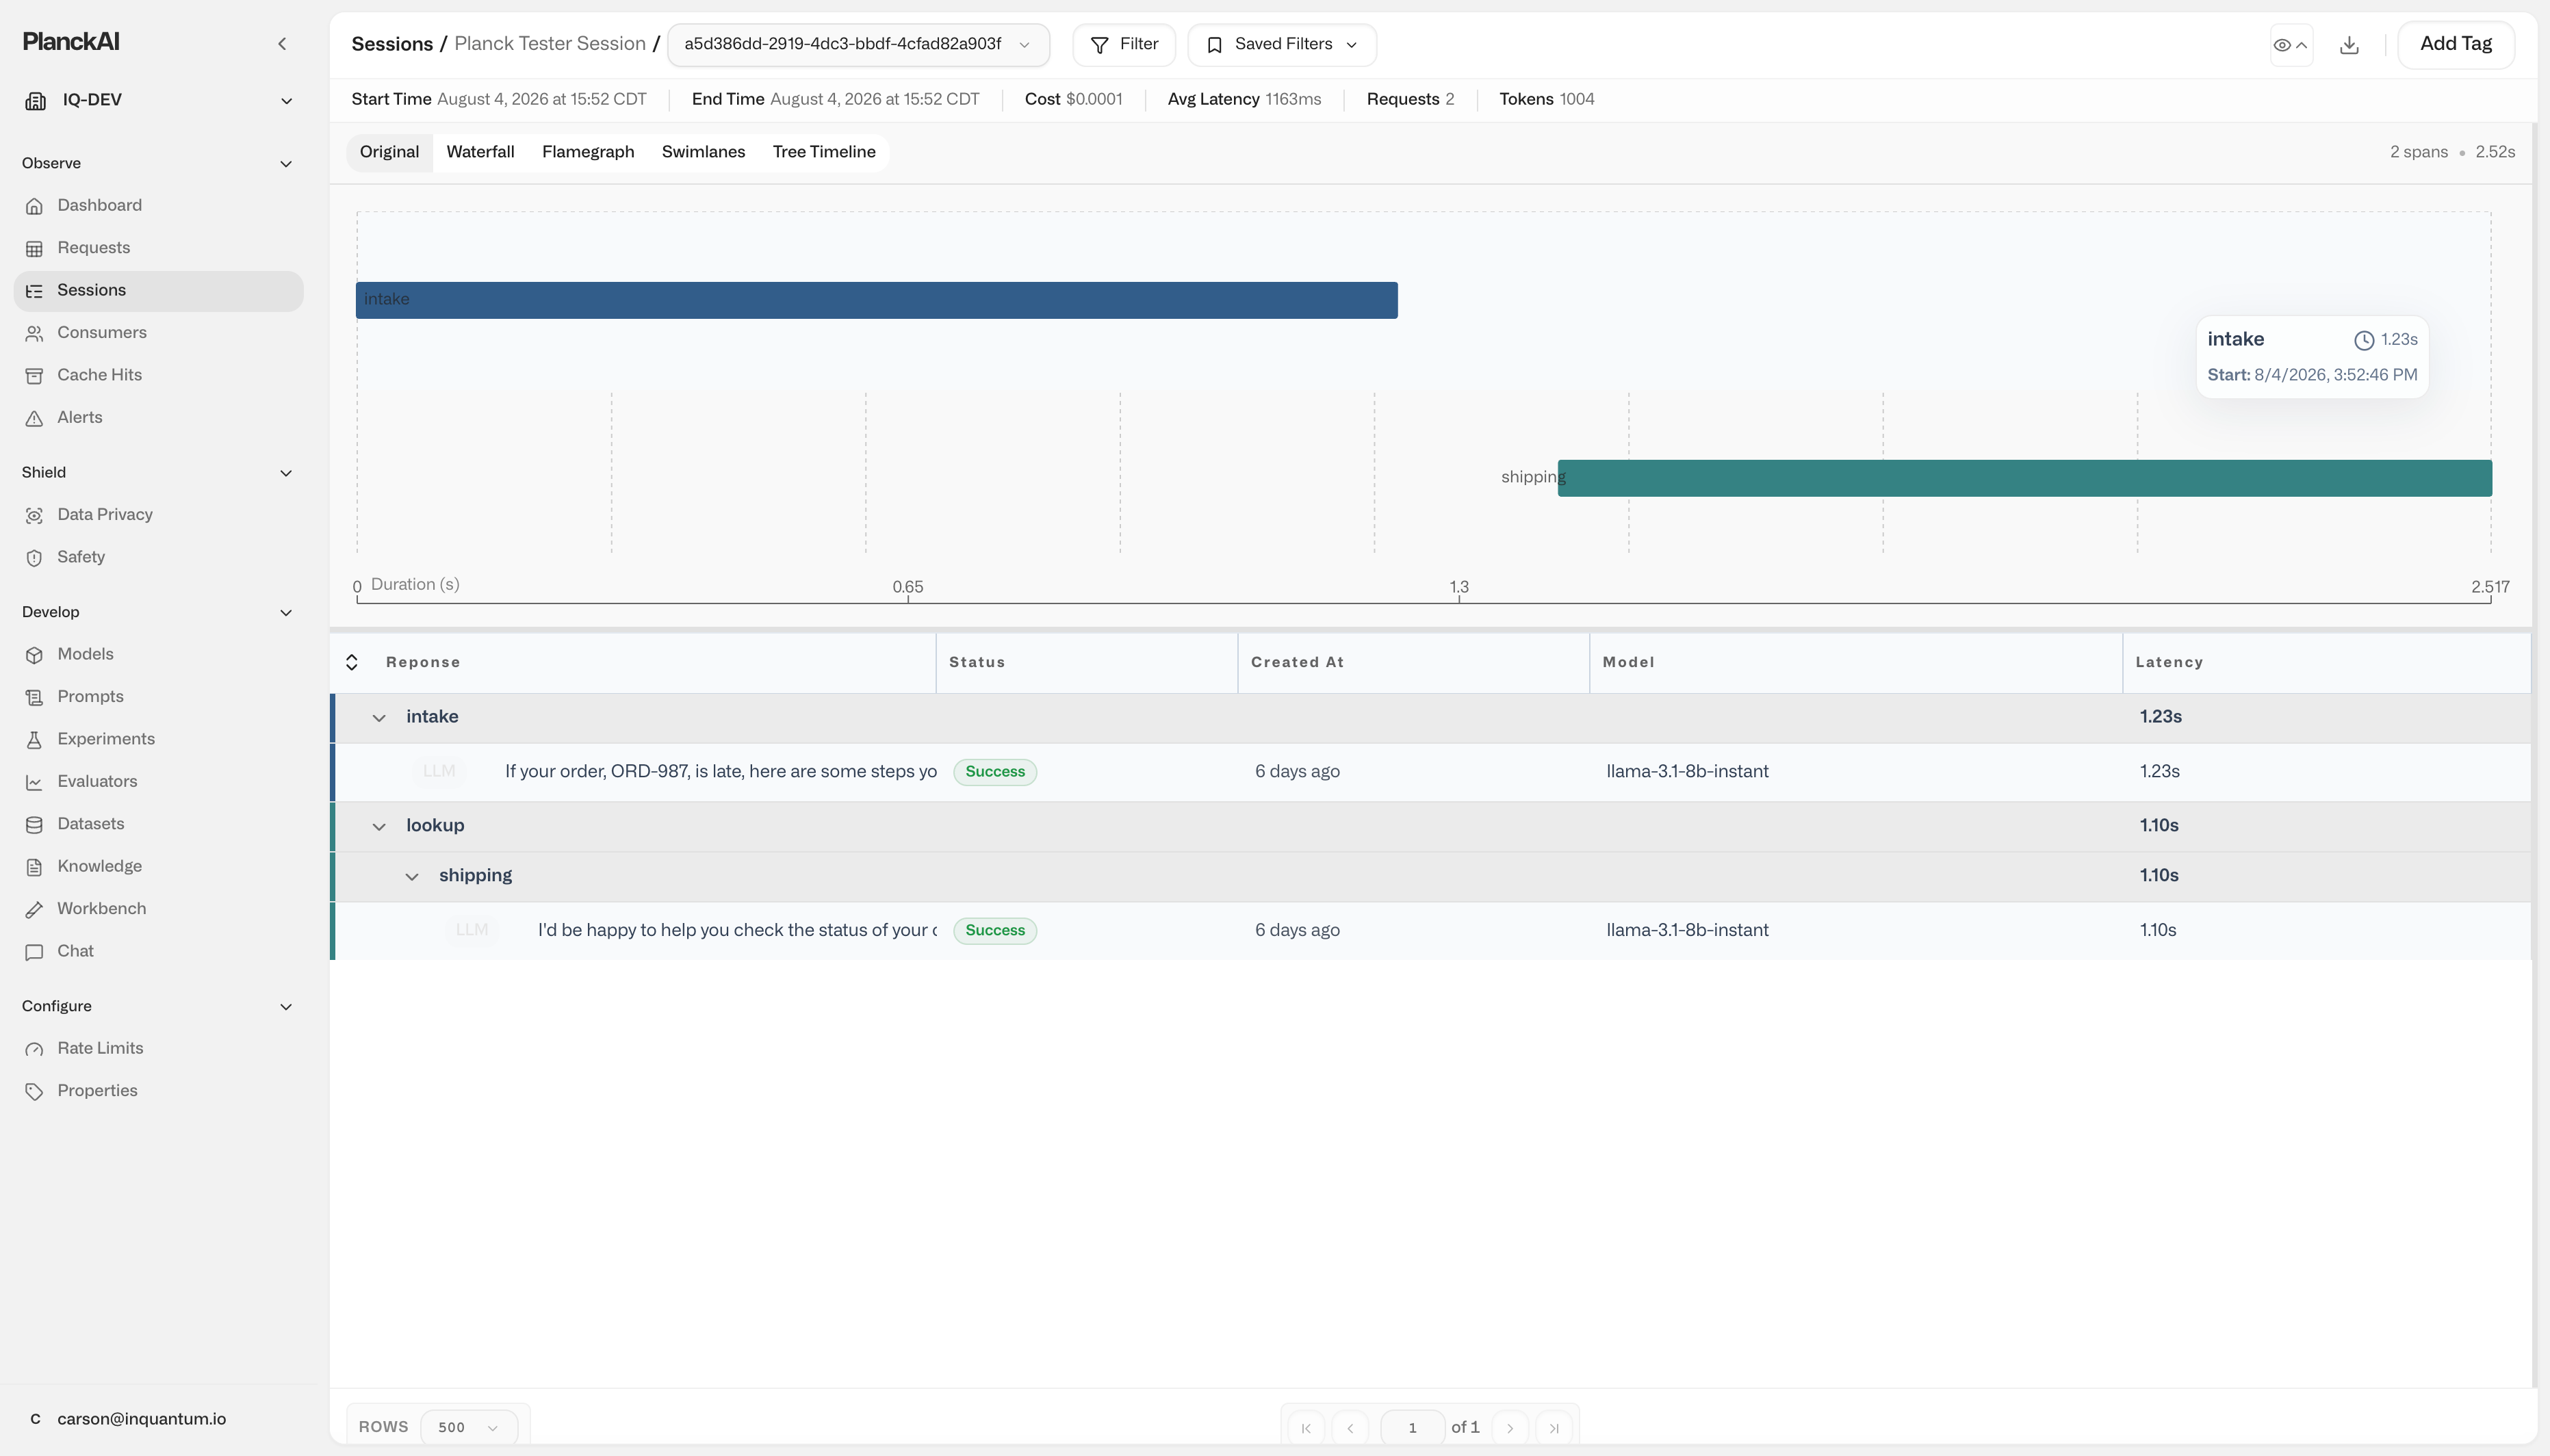Open Prompts page
The image size is (2550, 1456).
click(159, 697)
